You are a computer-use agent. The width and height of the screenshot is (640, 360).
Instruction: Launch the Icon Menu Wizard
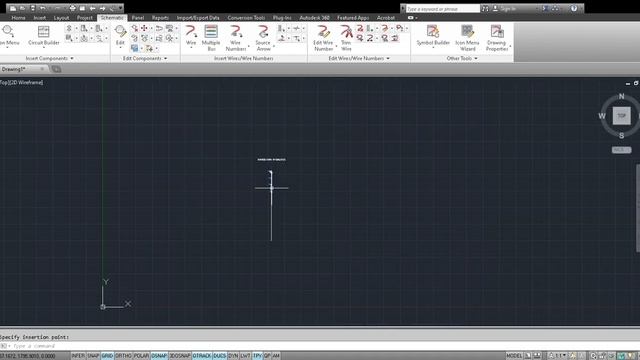[x=467, y=37]
